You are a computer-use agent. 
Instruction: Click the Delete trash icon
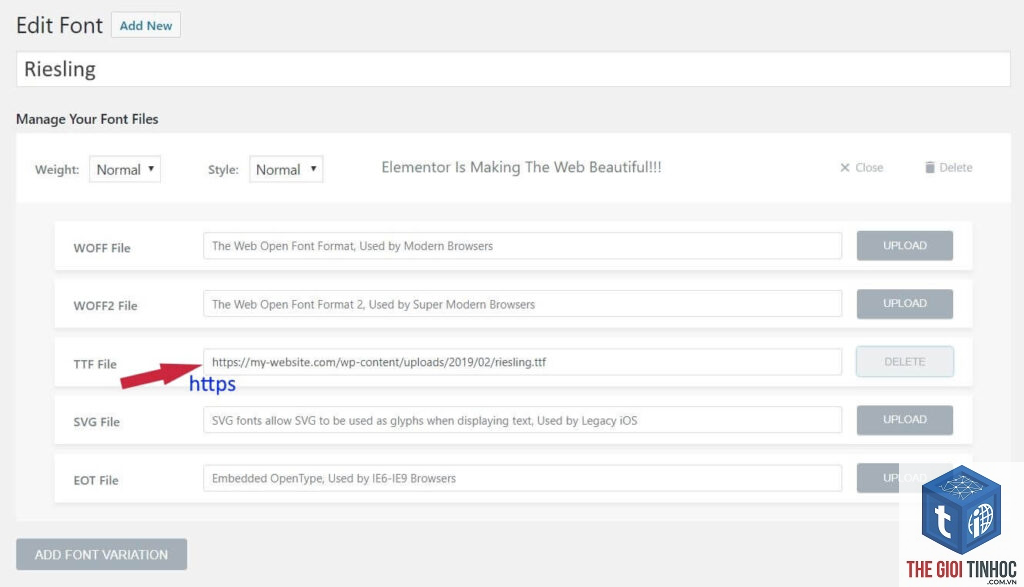929,167
